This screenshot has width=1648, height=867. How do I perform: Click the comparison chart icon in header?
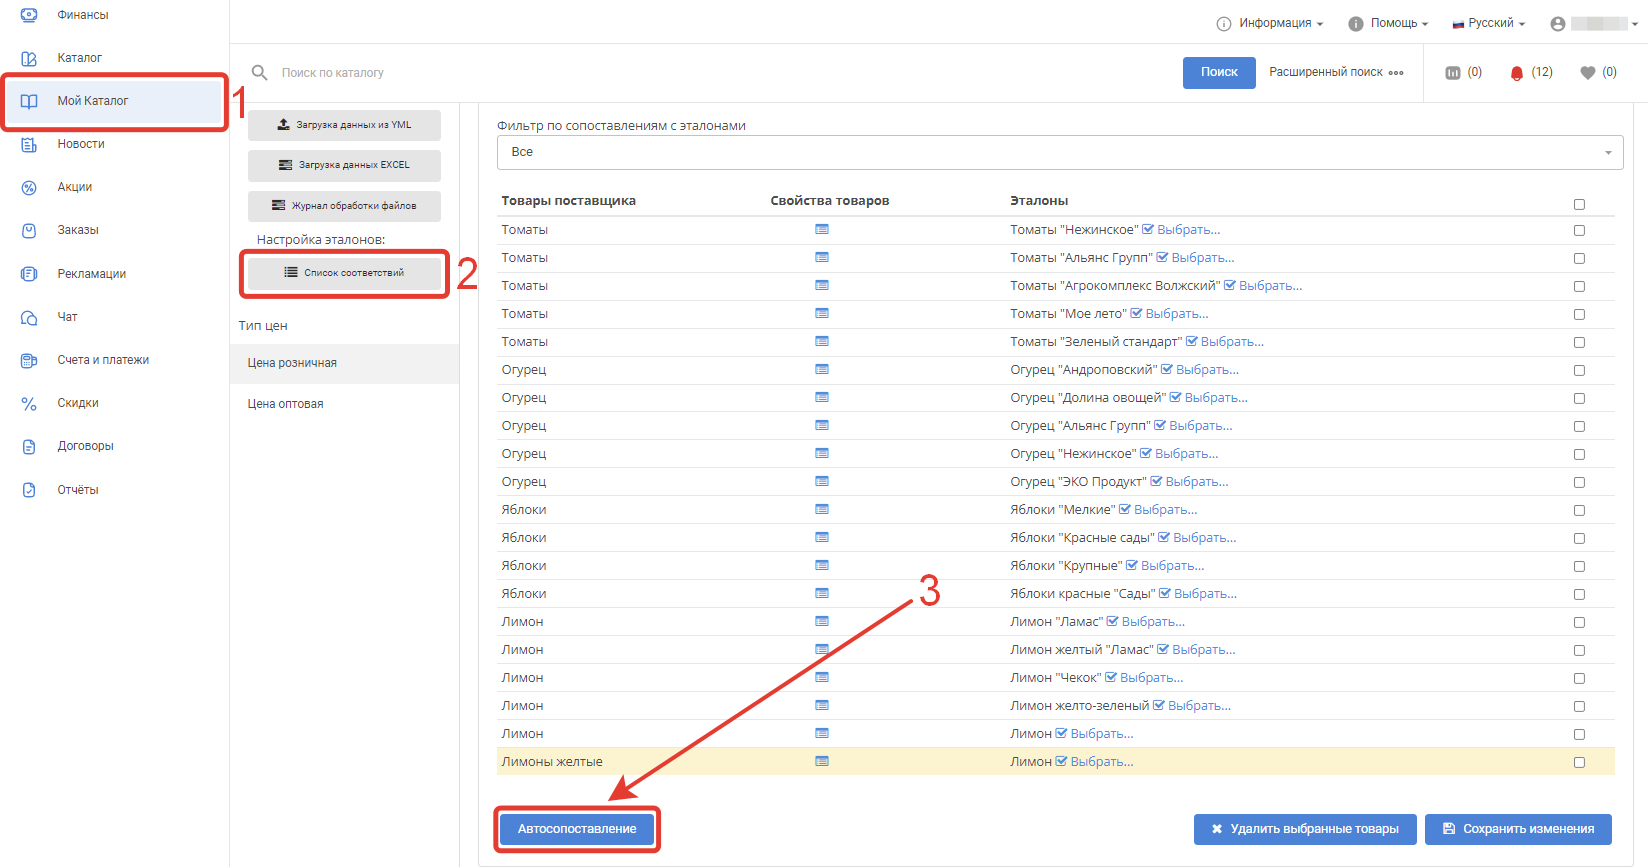click(x=1453, y=73)
